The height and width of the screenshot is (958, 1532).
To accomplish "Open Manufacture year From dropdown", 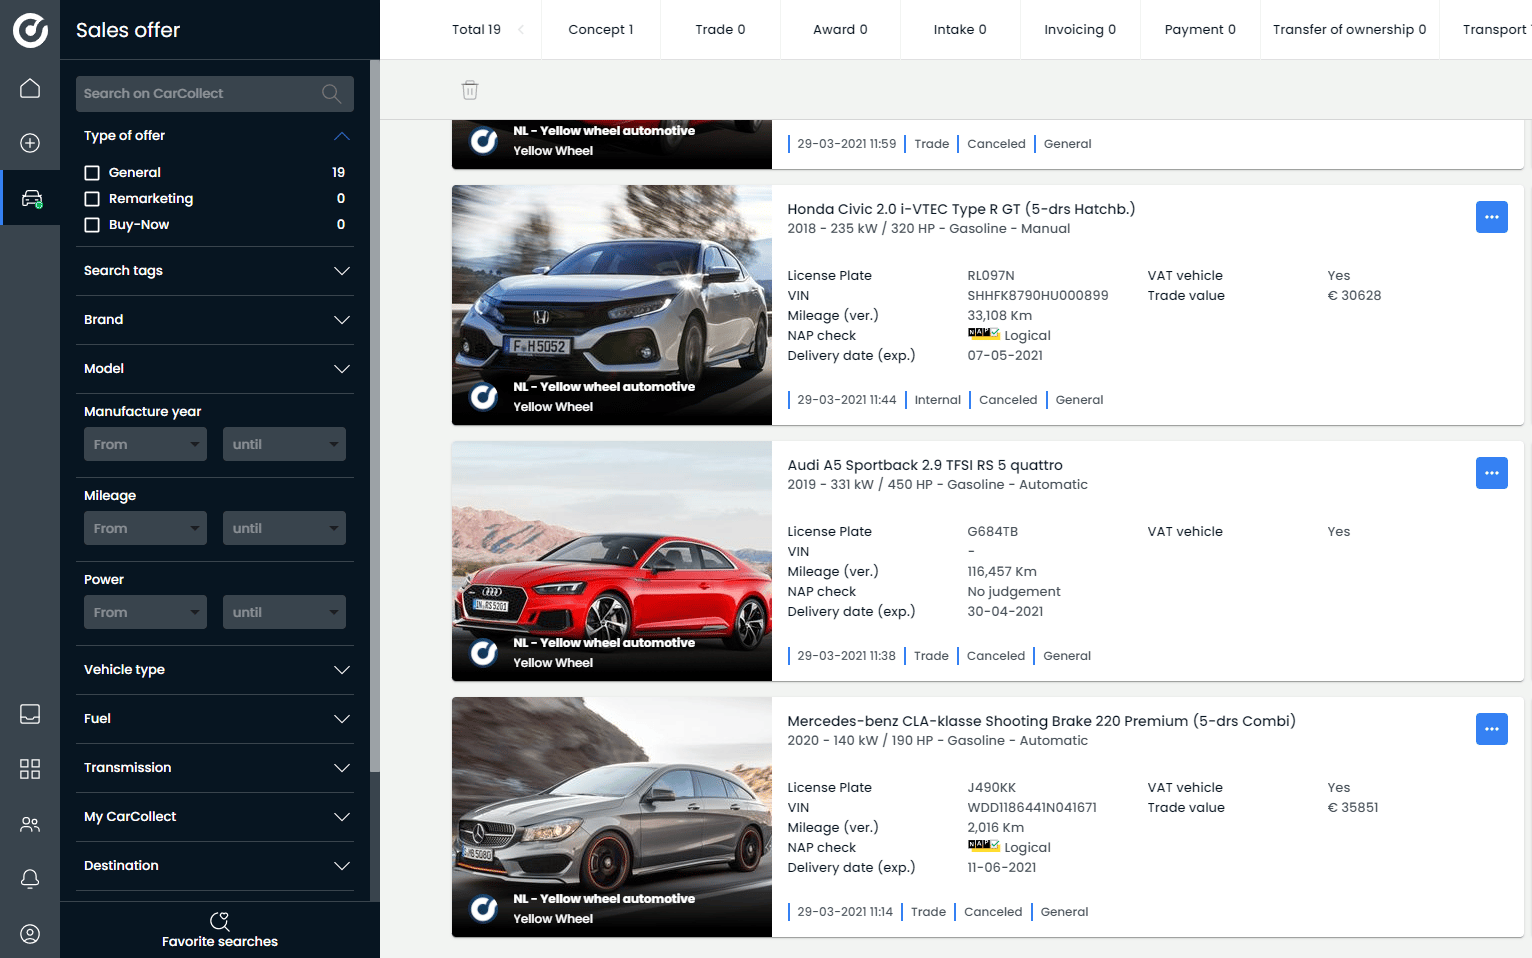I will (x=145, y=444).
